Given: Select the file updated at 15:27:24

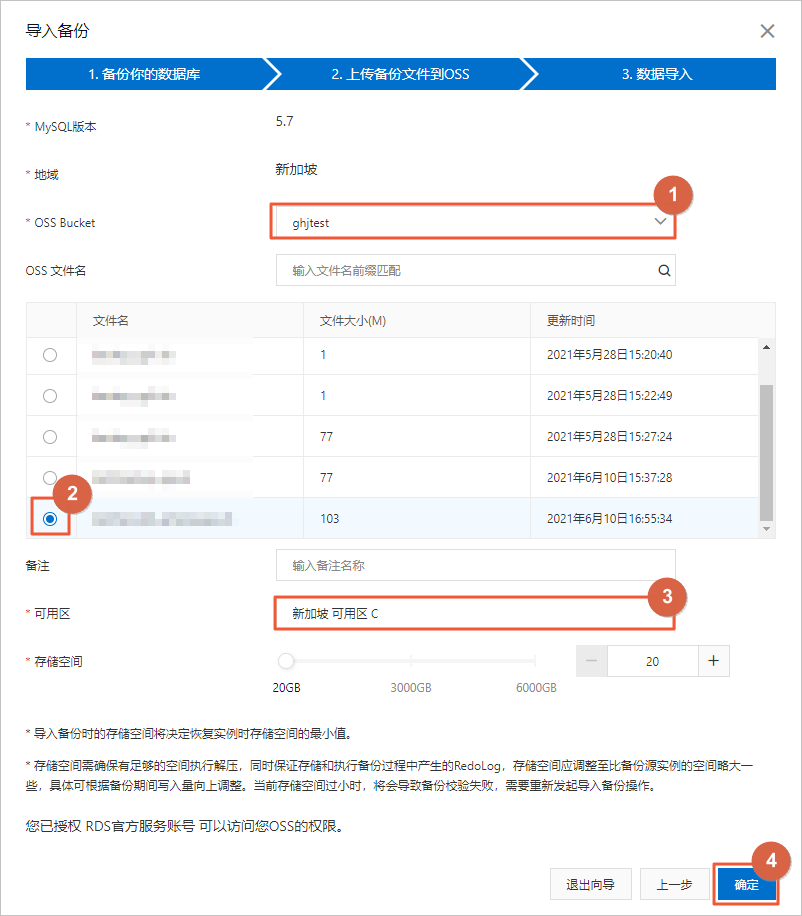Looking at the screenshot, I should (50, 437).
